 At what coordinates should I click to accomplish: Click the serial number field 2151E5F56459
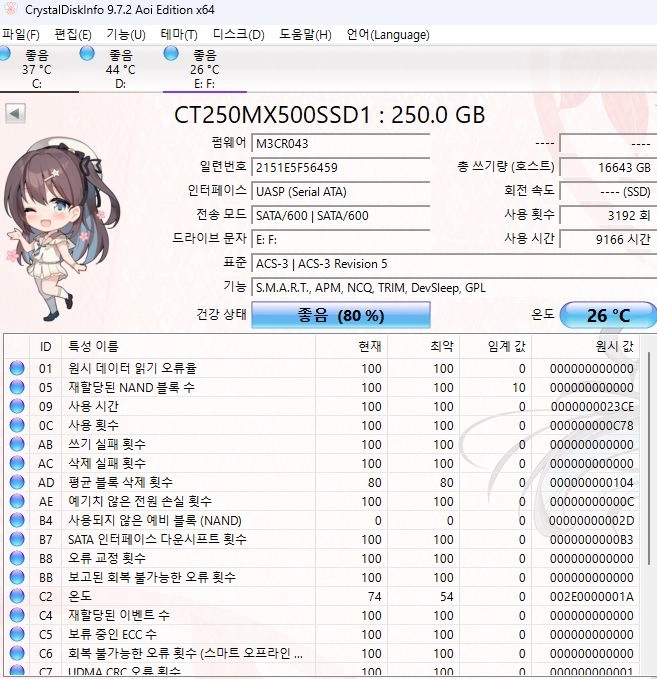[341, 168]
